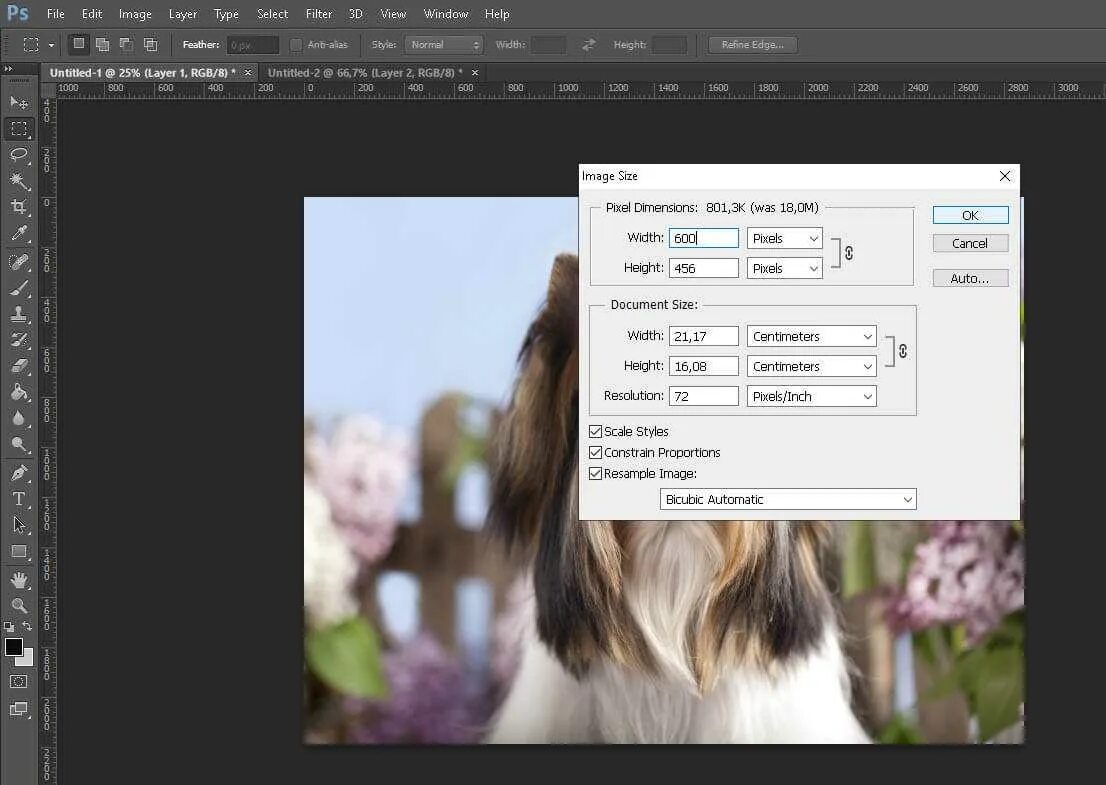The height and width of the screenshot is (785, 1106).
Task: Open the File menu
Action: coord(55,14)
